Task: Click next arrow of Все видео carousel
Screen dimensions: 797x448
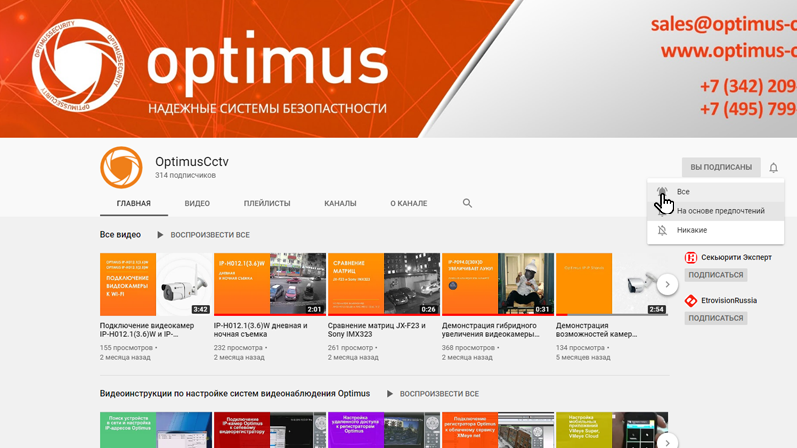Action: pyautogui.click(x=667, y=285)
